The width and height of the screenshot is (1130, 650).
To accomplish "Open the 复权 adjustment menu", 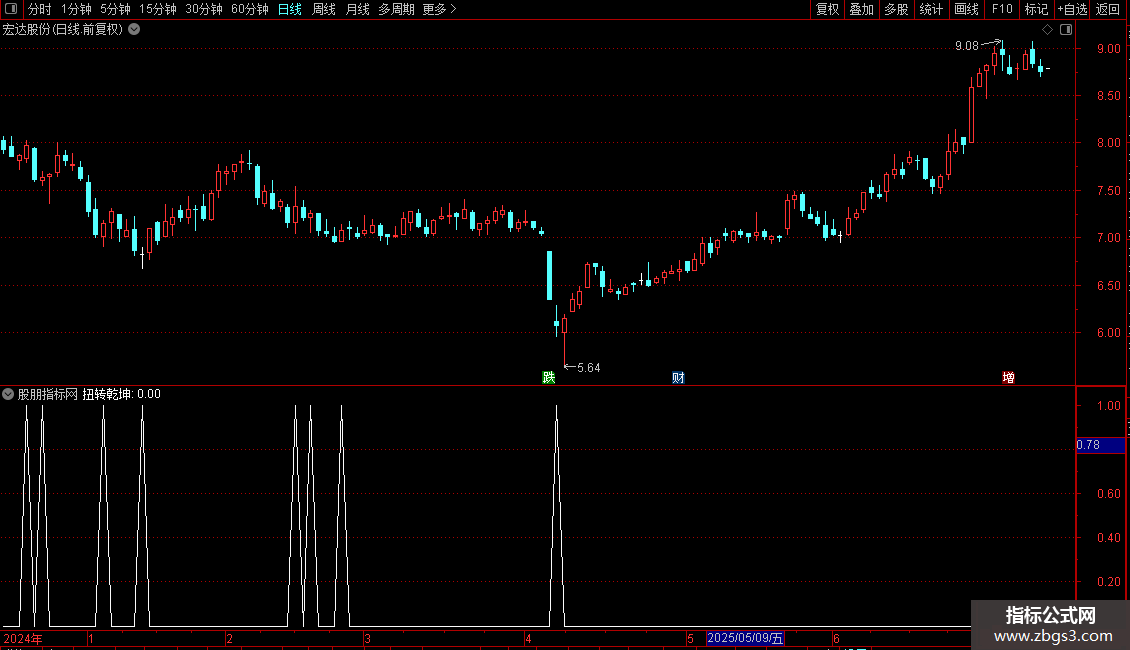I will click(827, 9).
